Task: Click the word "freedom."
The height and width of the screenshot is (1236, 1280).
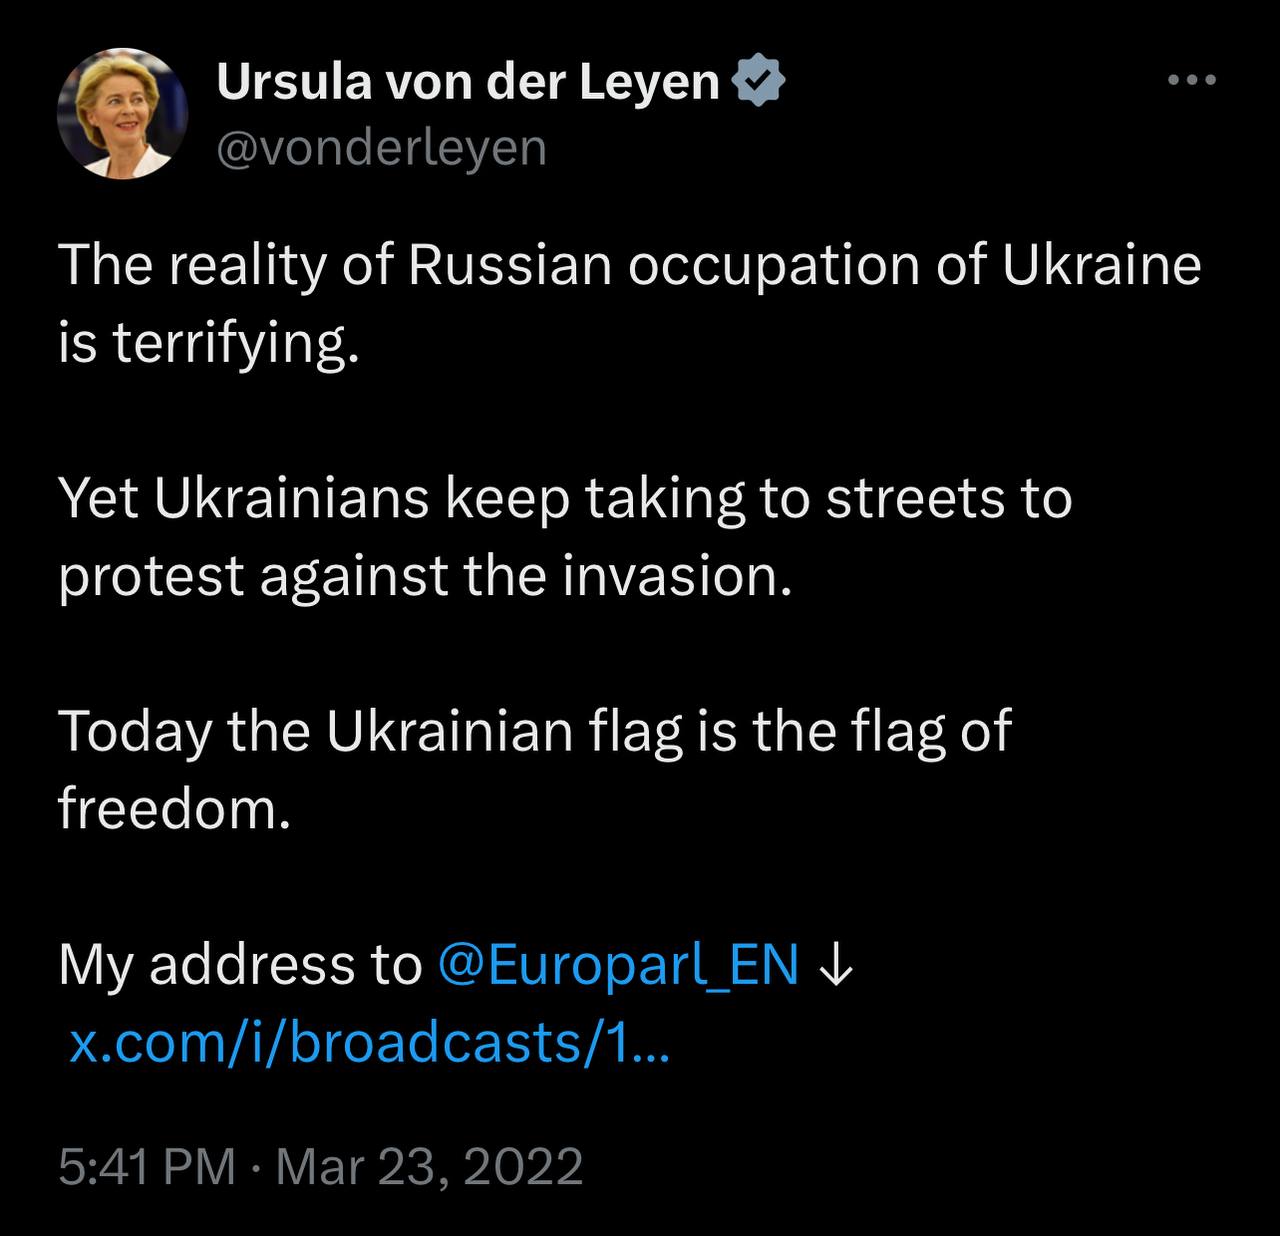Action: [x=175, y=809]
